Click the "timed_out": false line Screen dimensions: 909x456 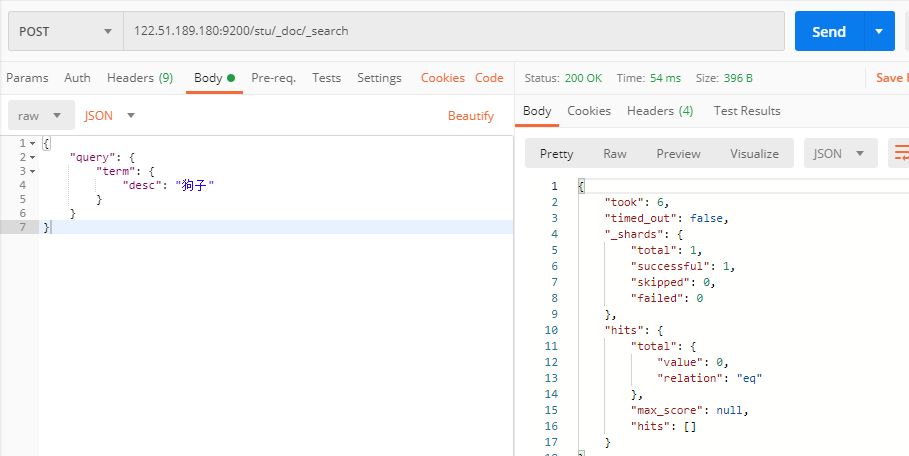tap(666, 218)
